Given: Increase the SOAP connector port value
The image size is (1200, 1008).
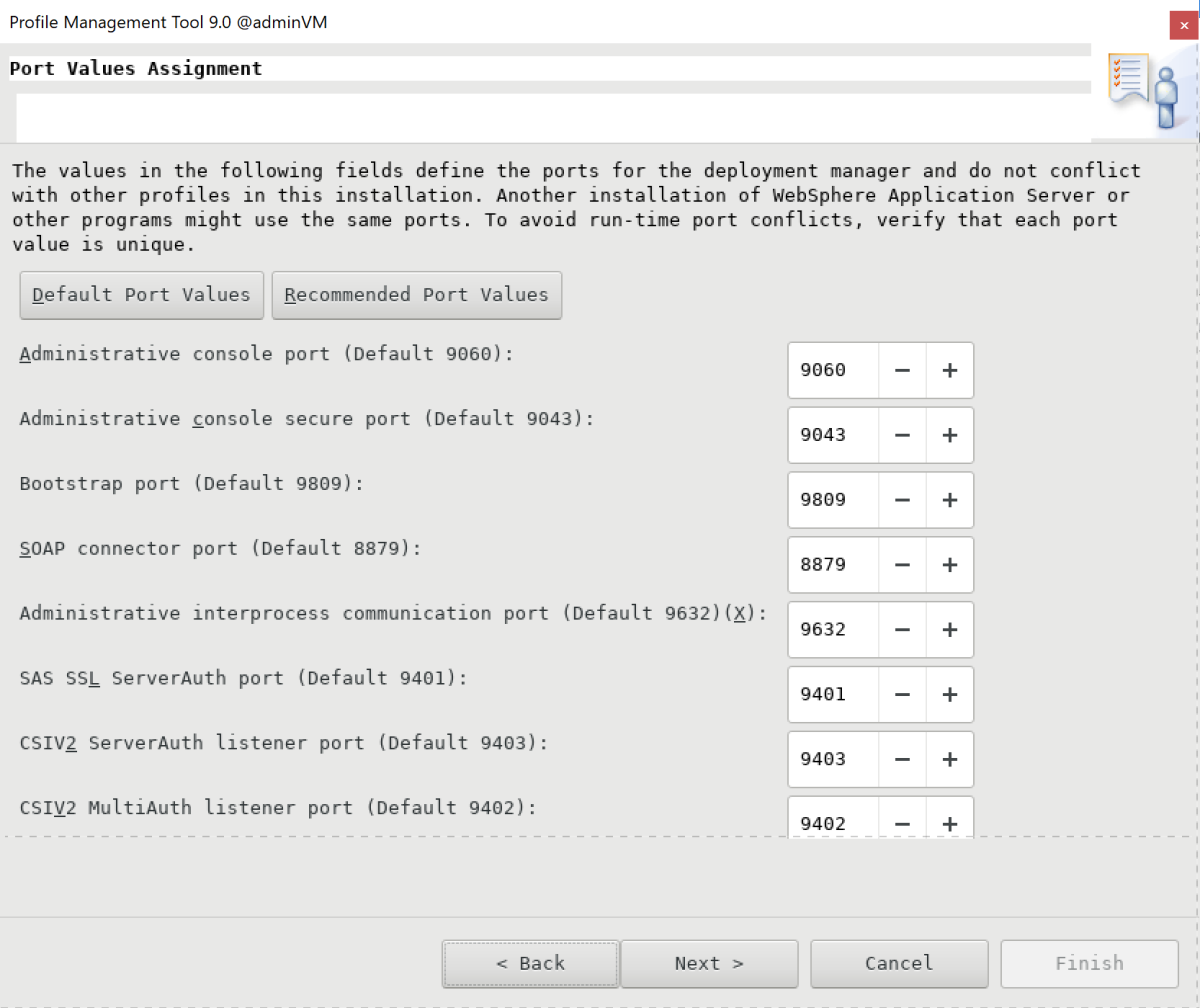Looking at the screenshot, I should pos(950,565).
